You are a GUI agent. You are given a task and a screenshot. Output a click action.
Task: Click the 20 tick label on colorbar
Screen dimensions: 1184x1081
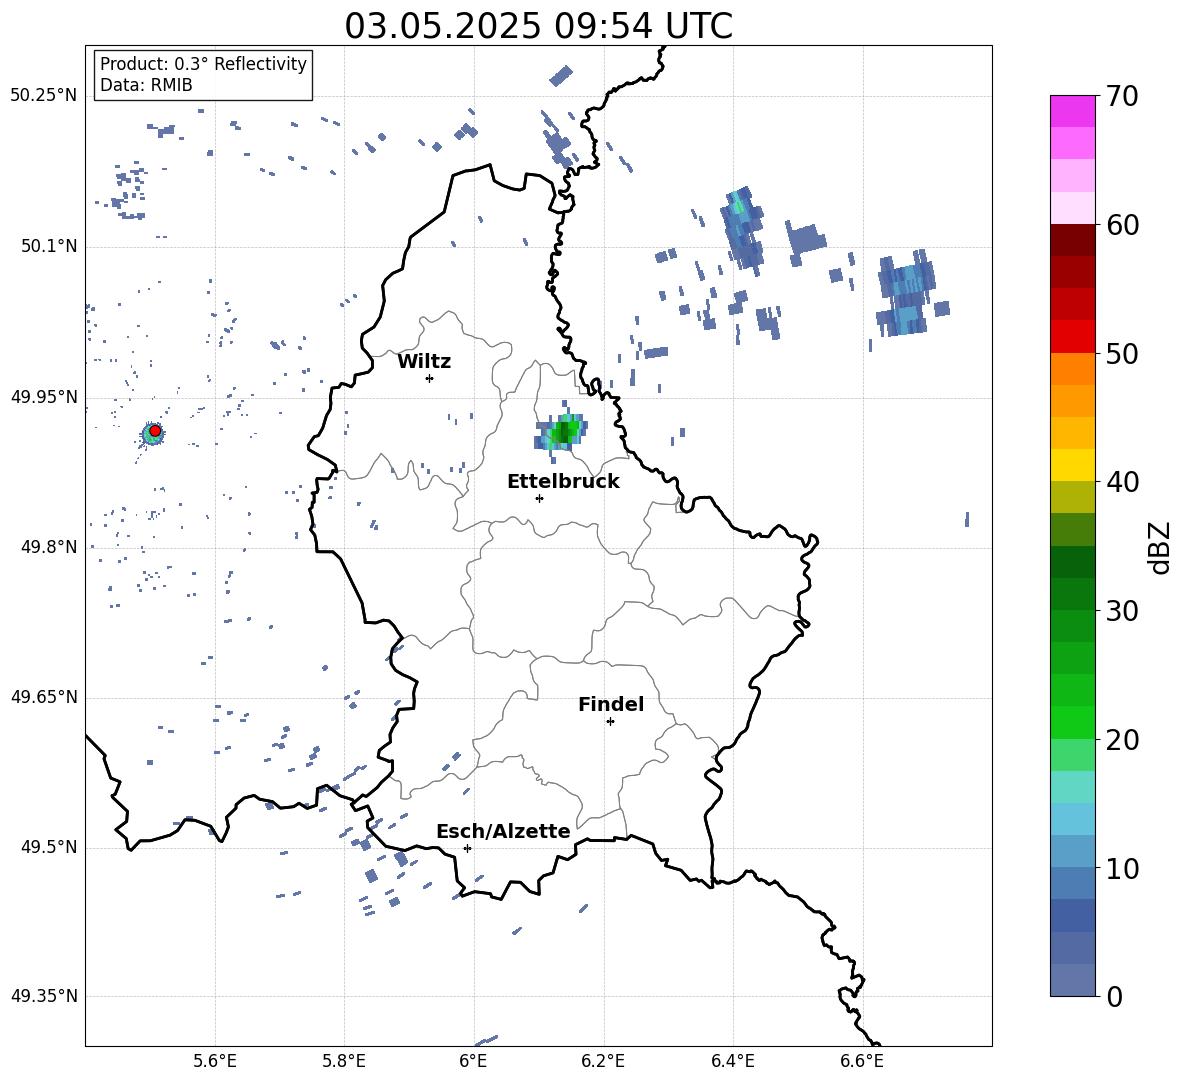pos(1122,740)
